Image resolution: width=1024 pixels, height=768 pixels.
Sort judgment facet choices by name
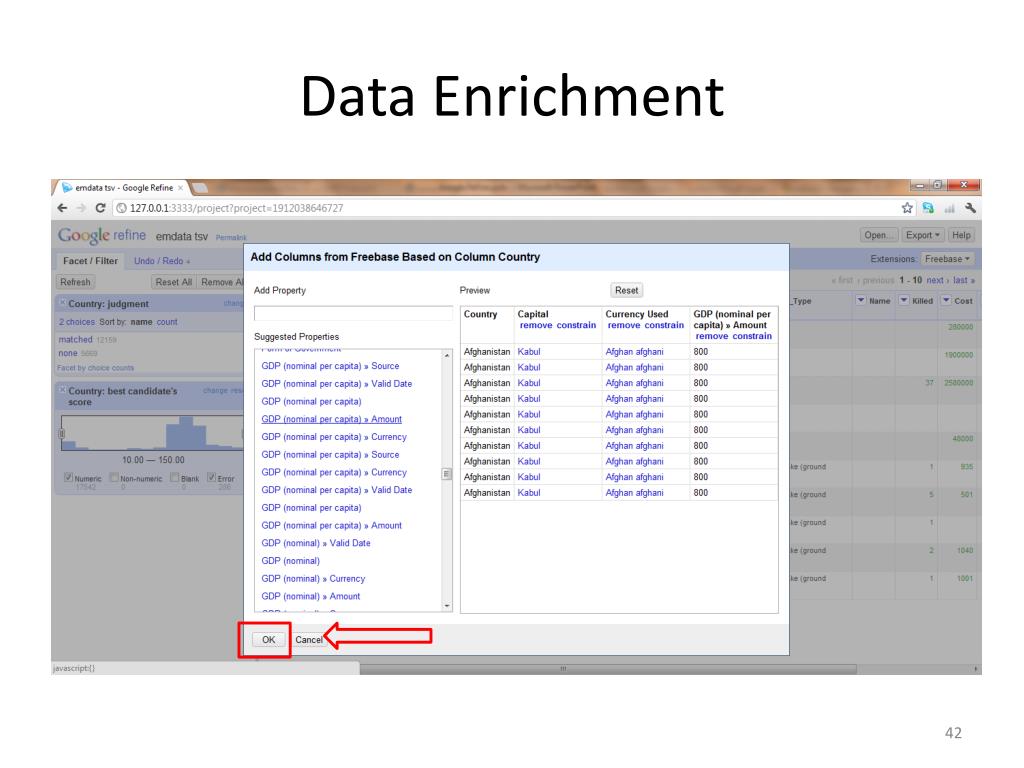pos(141,322)
